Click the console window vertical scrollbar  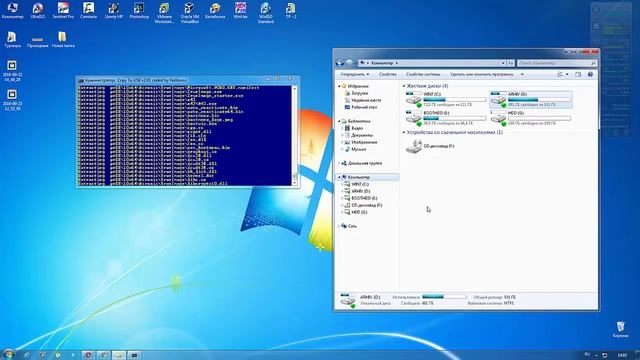point(295,136)
